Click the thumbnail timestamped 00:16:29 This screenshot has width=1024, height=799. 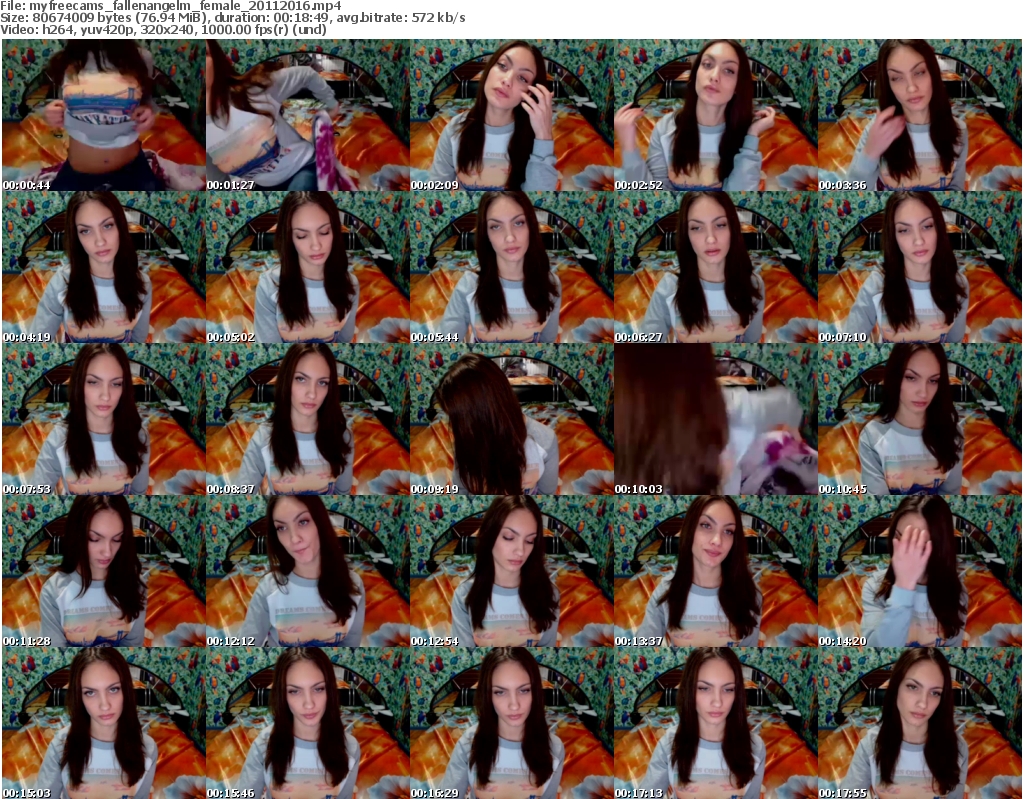tap(511, 723)
